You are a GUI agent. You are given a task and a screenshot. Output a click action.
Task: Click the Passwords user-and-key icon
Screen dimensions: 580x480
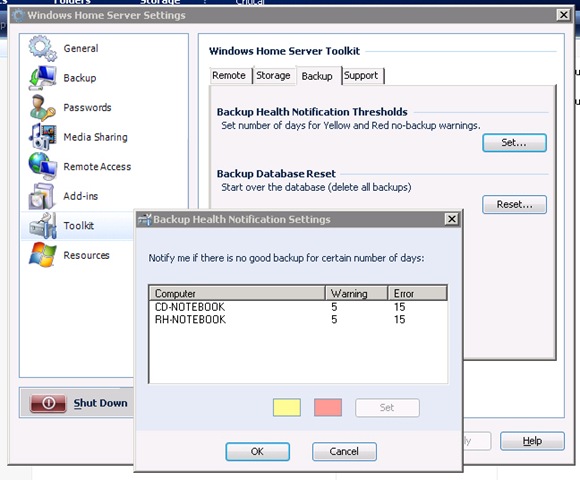[x=43, y=108]
